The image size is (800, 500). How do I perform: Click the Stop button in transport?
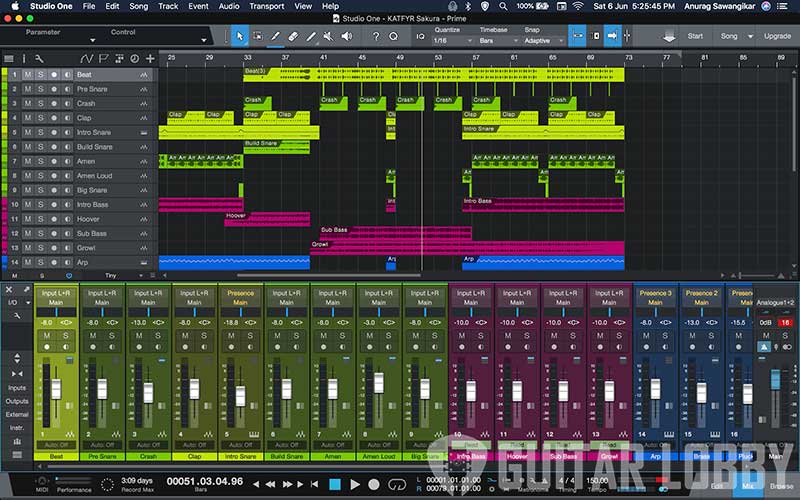point(335,484)
